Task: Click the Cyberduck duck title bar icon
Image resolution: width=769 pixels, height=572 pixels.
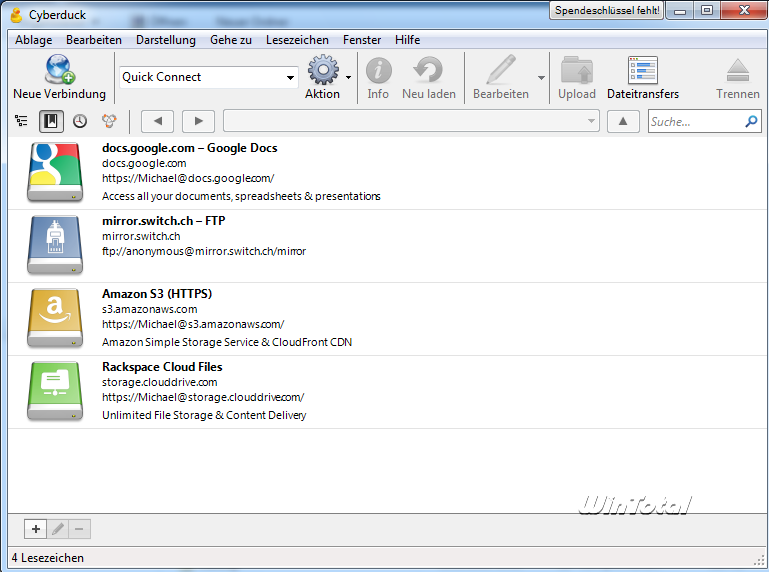Action: pos(17,15)
